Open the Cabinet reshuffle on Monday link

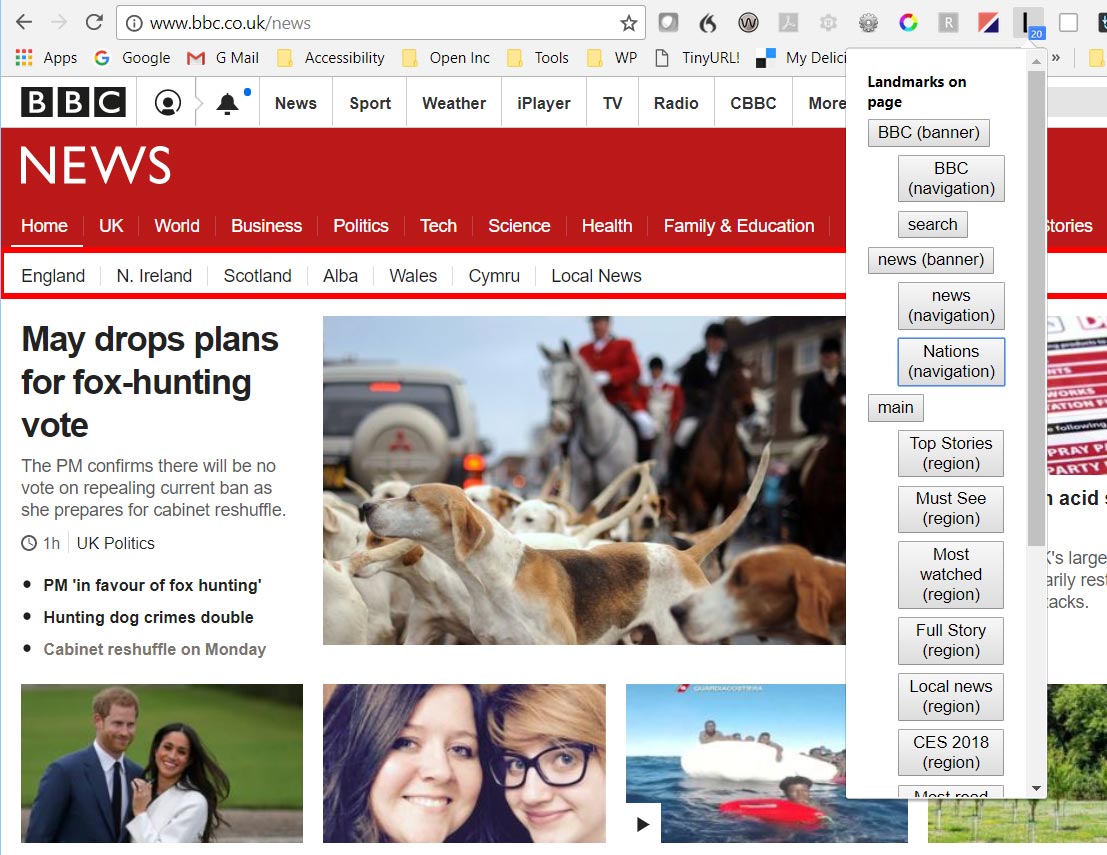tap(155, 649)
